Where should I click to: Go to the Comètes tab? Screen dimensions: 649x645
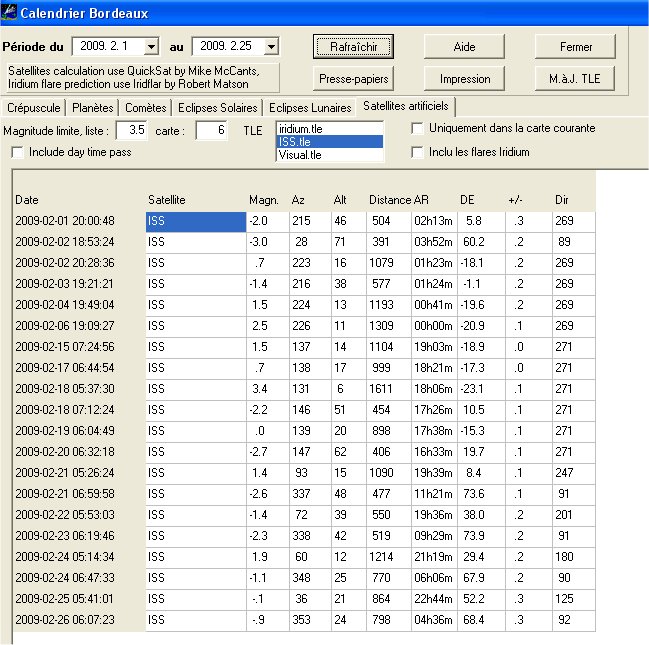point(145,108)
